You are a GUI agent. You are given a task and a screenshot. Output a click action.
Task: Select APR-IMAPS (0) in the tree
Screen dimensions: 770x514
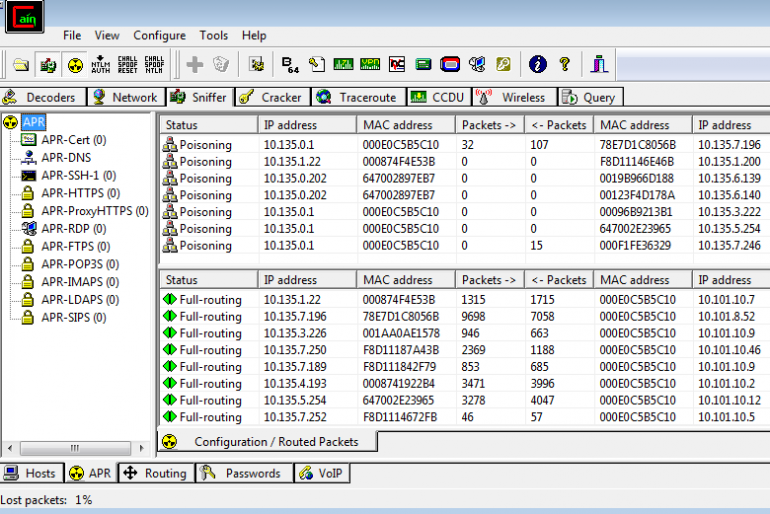(80, 282)
